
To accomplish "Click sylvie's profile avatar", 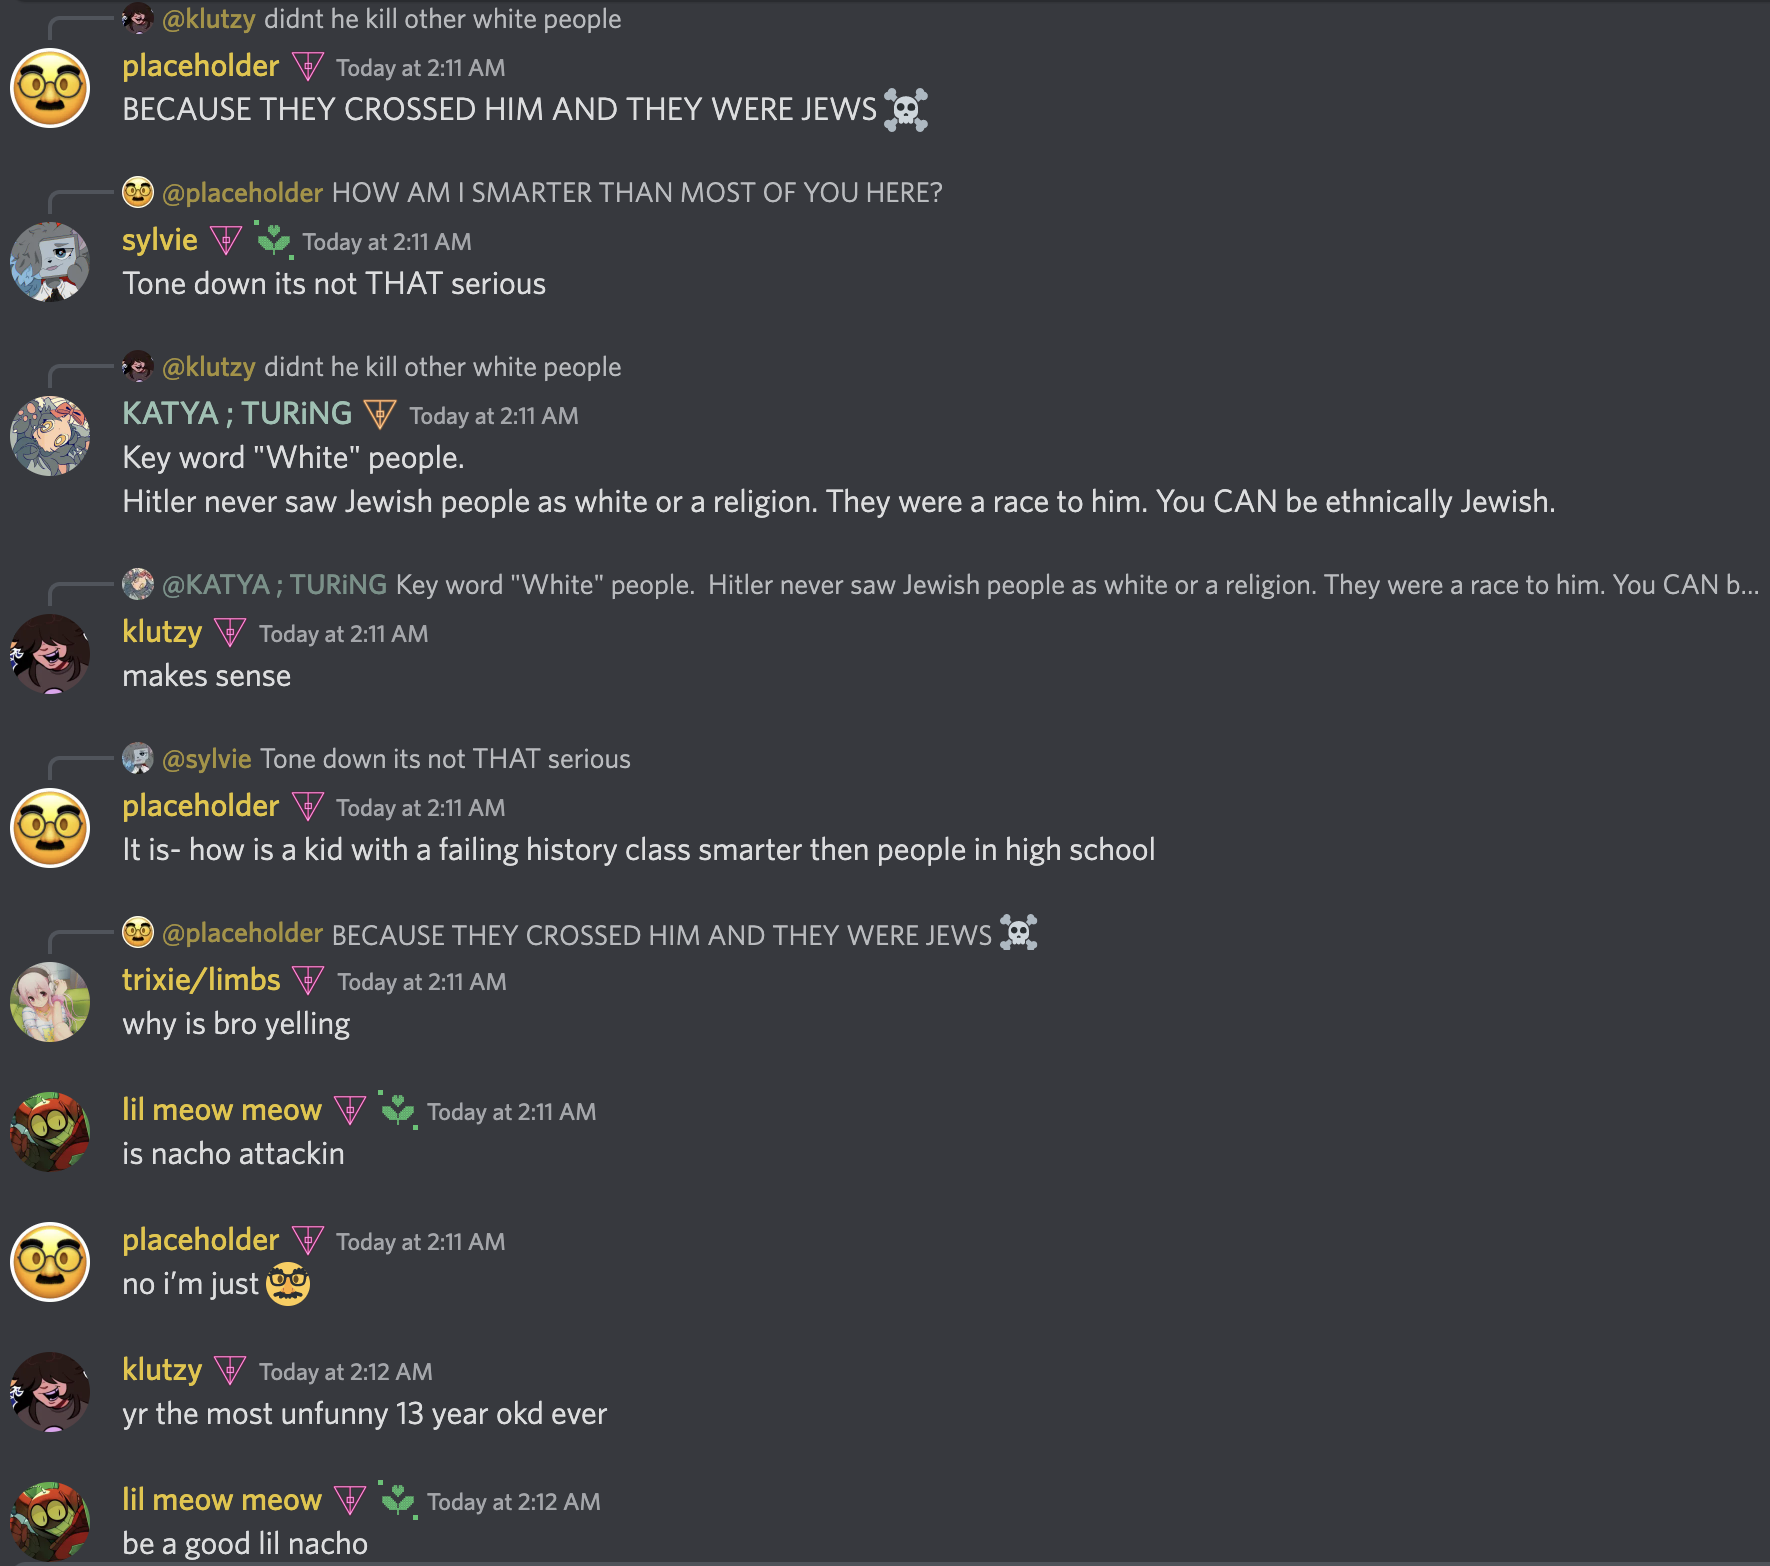I will 49,262.
